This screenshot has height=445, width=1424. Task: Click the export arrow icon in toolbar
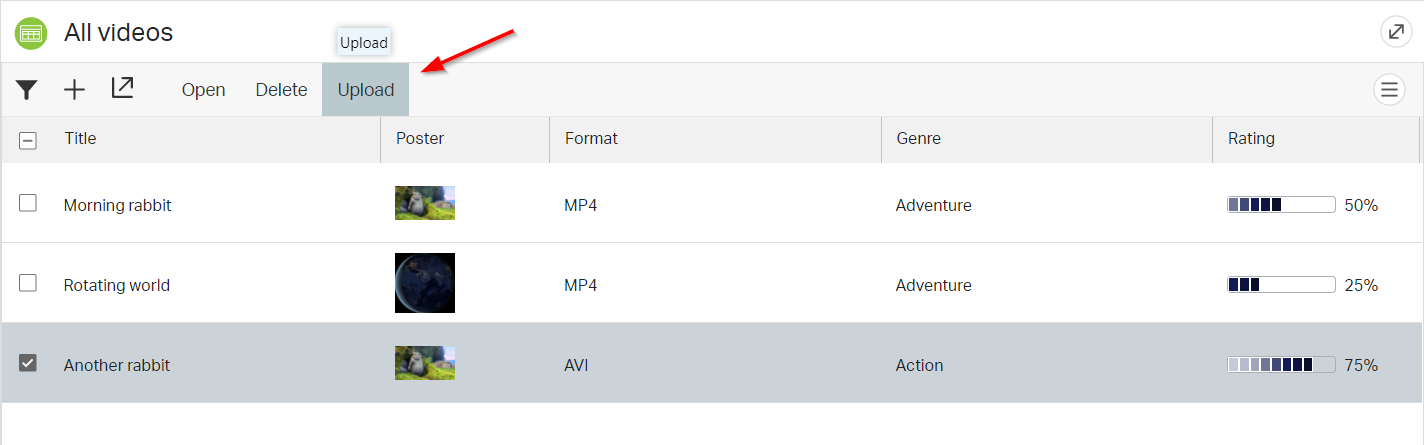pos(122,89)
